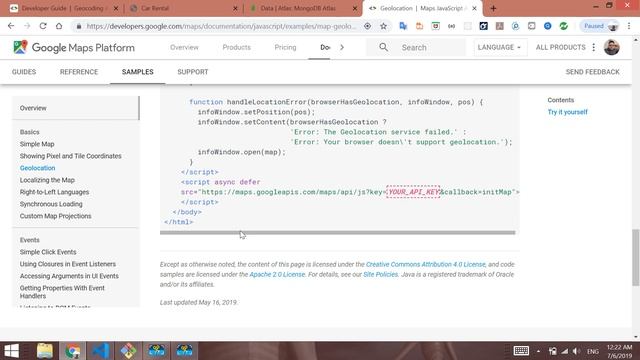Open Getting Properties With Event Handlers
Viewport: 640px width, 360px height.
pos(62,292)
